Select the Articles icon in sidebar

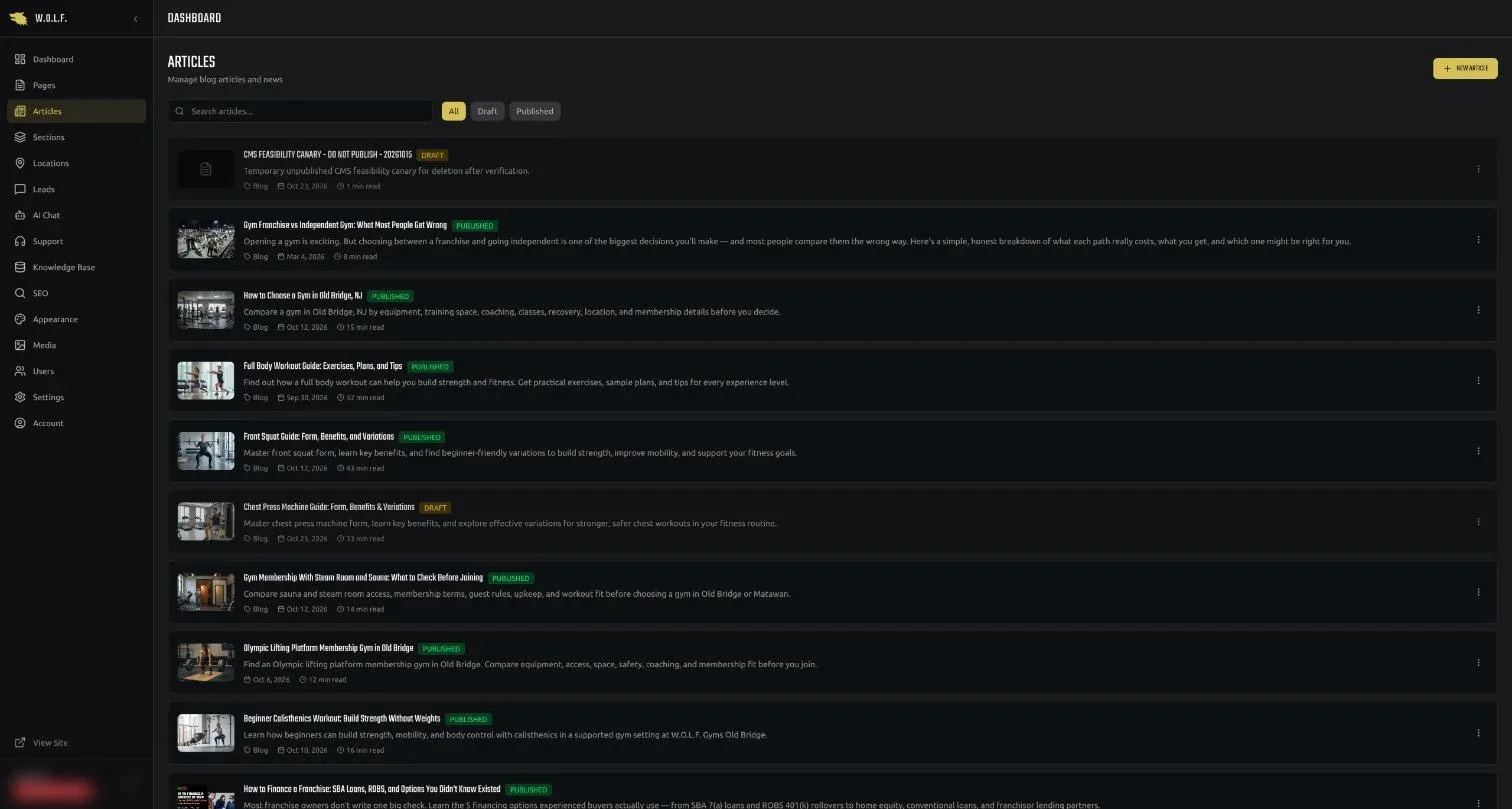click(x=20, y=111)
